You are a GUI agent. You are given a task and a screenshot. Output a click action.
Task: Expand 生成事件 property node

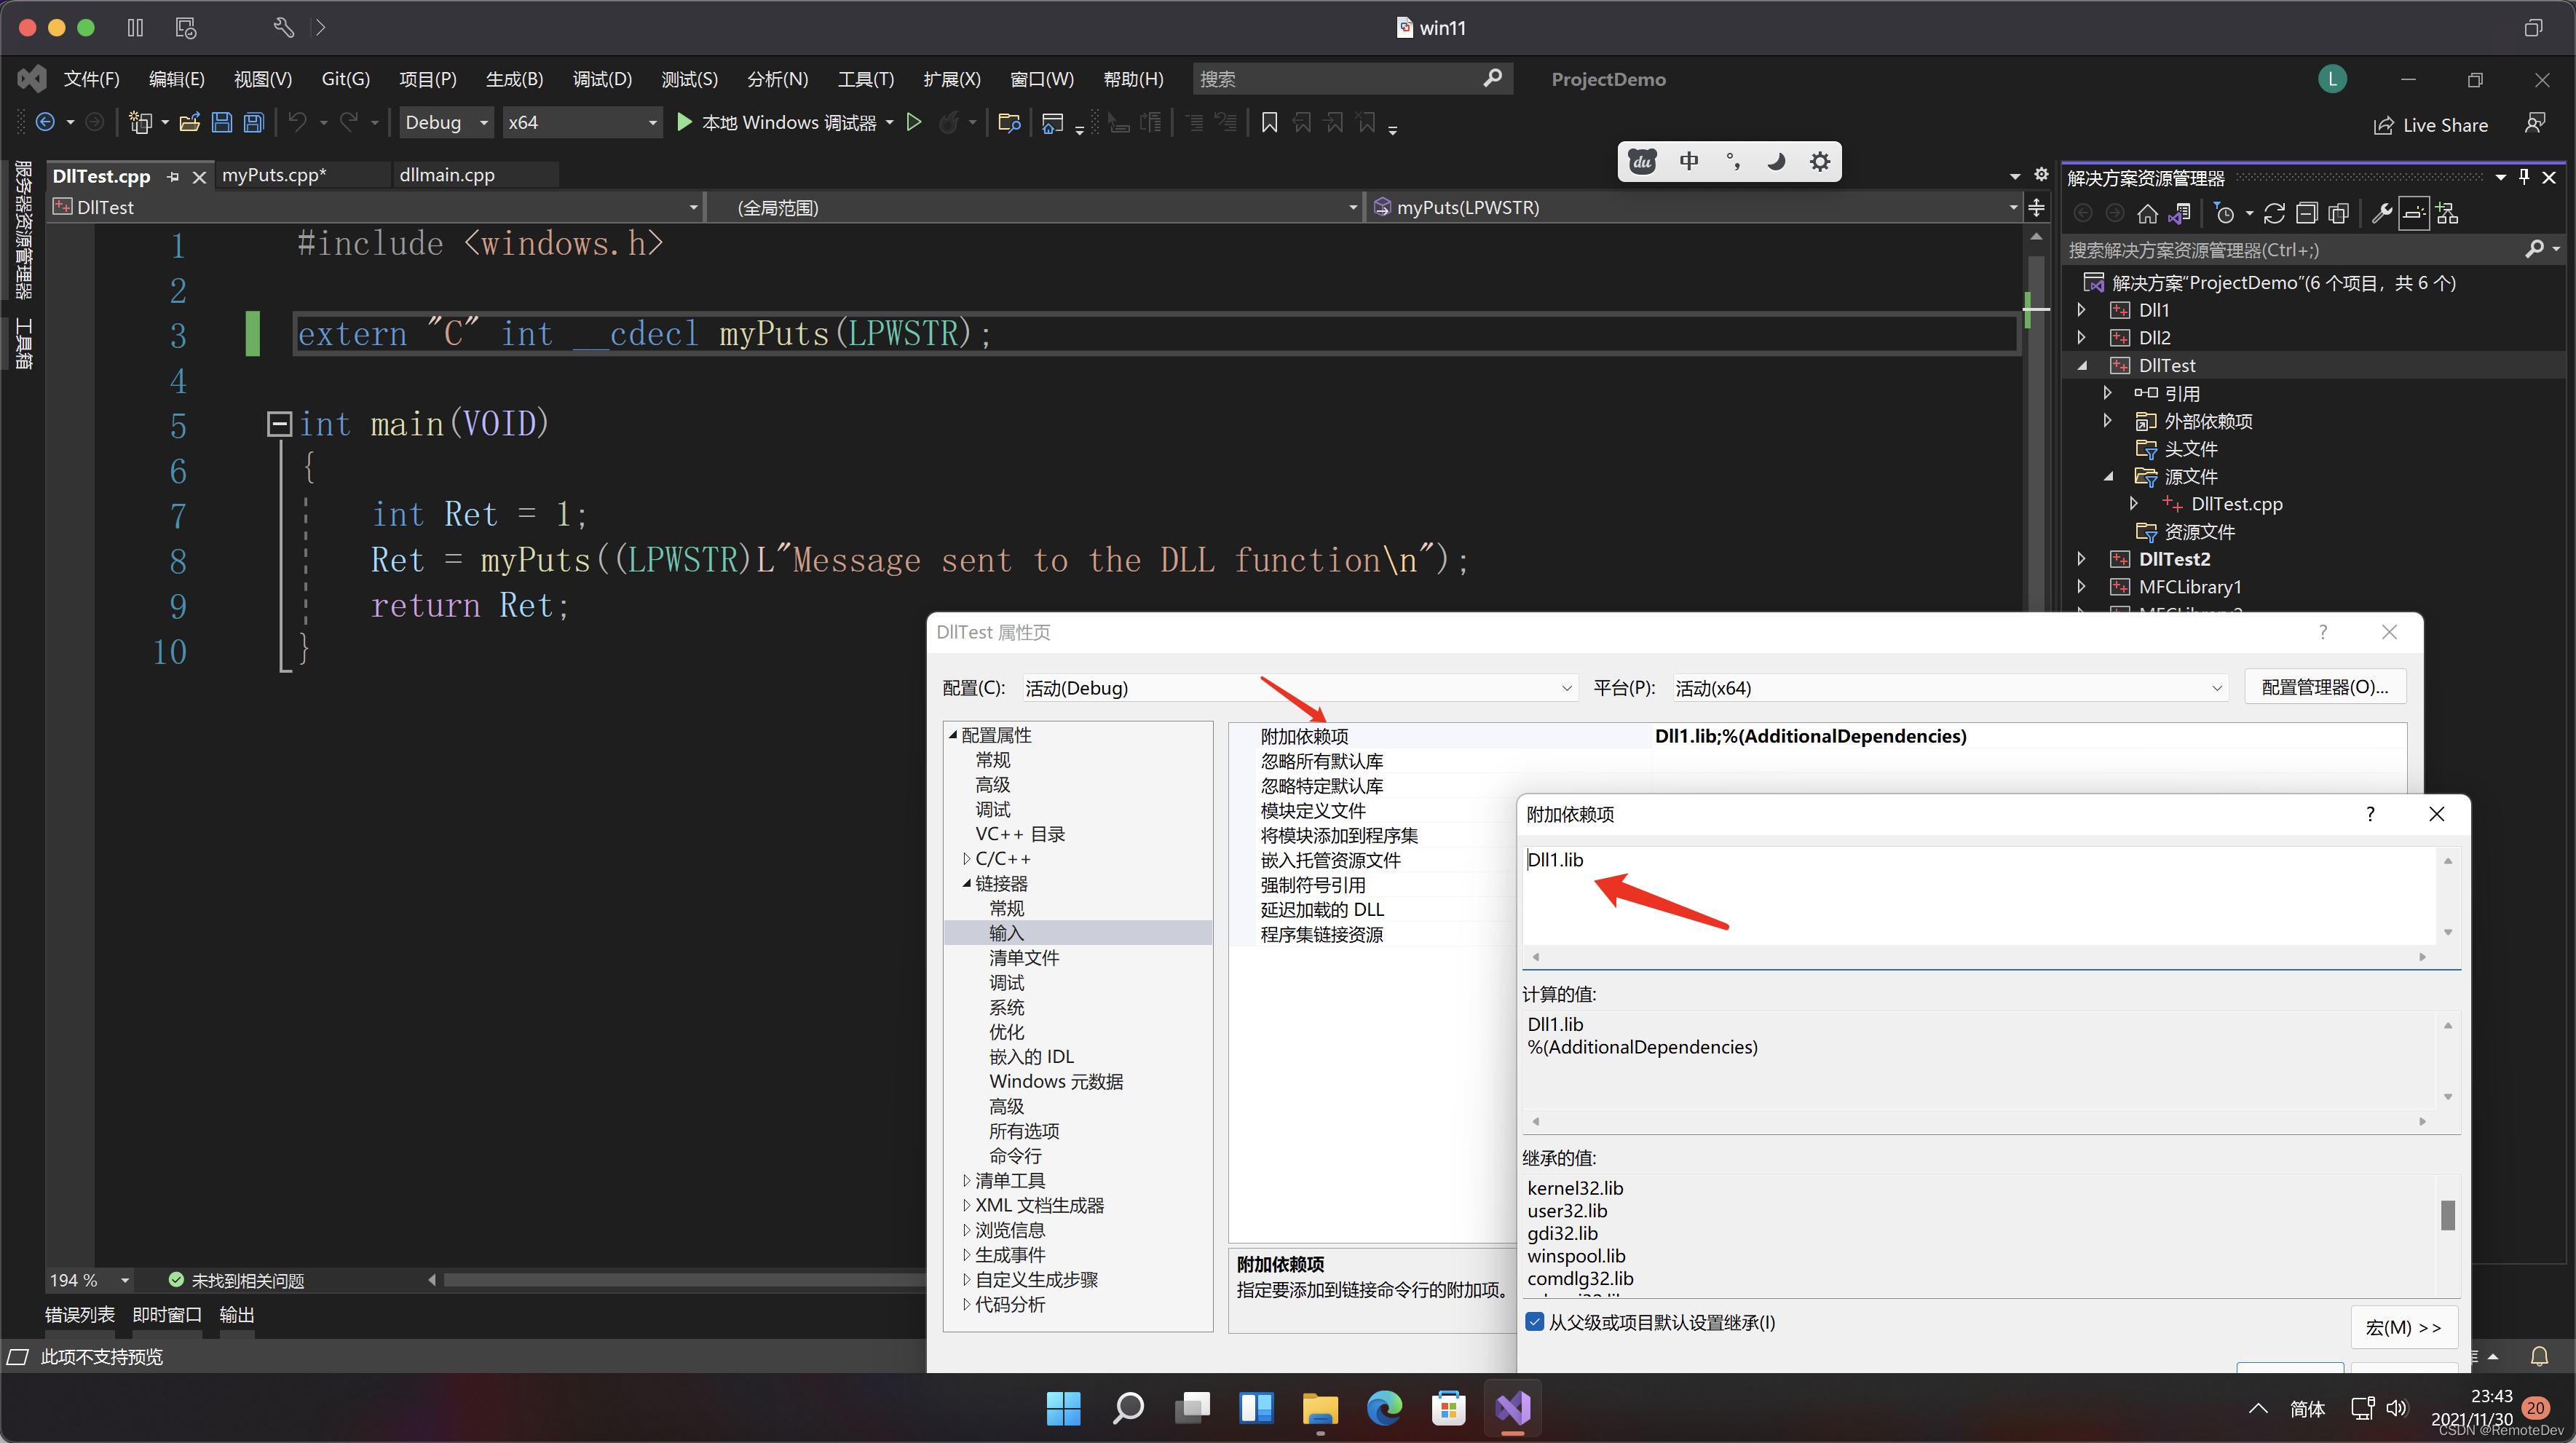pyautogui.click(x=966, y=1254)
